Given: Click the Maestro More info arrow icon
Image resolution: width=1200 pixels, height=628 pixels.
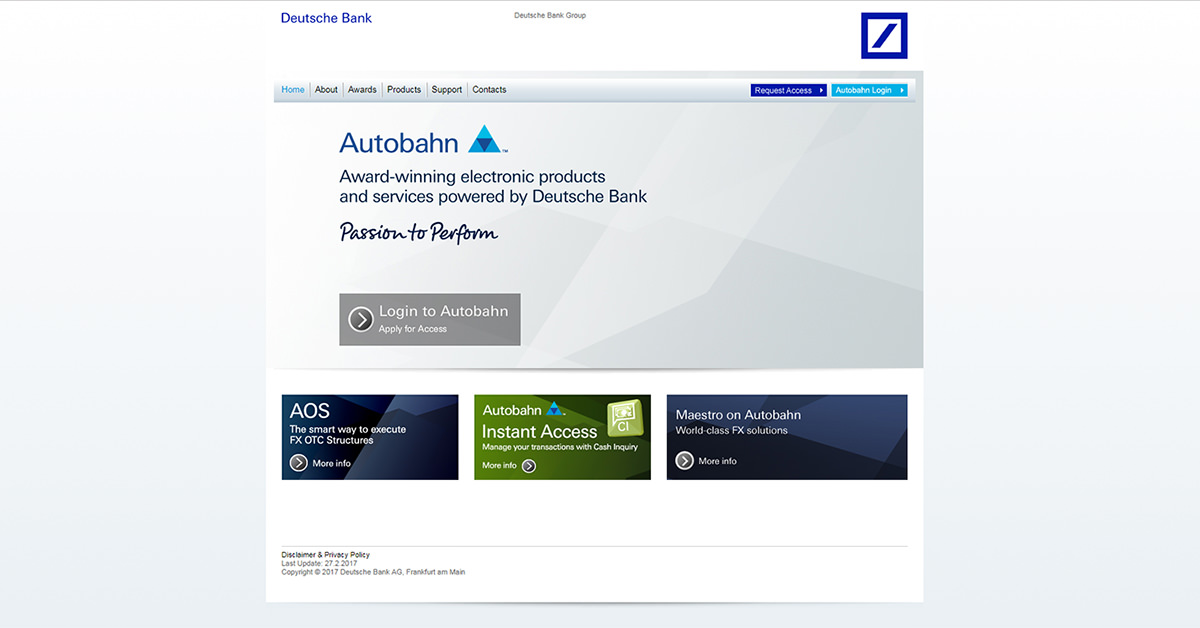Looking at the screenshot, I should (685, 461).
